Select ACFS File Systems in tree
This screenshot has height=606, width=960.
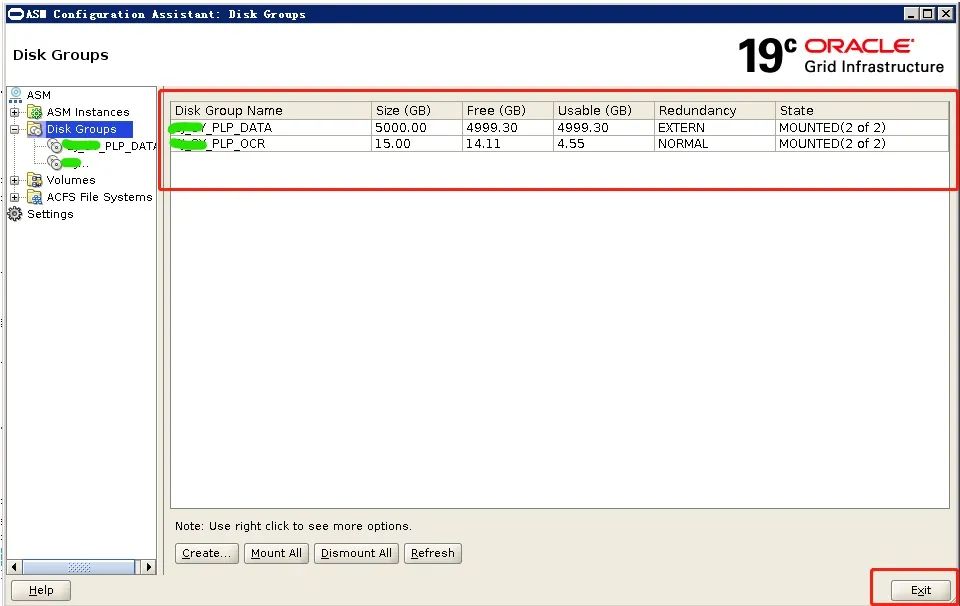tap(99, 197)
